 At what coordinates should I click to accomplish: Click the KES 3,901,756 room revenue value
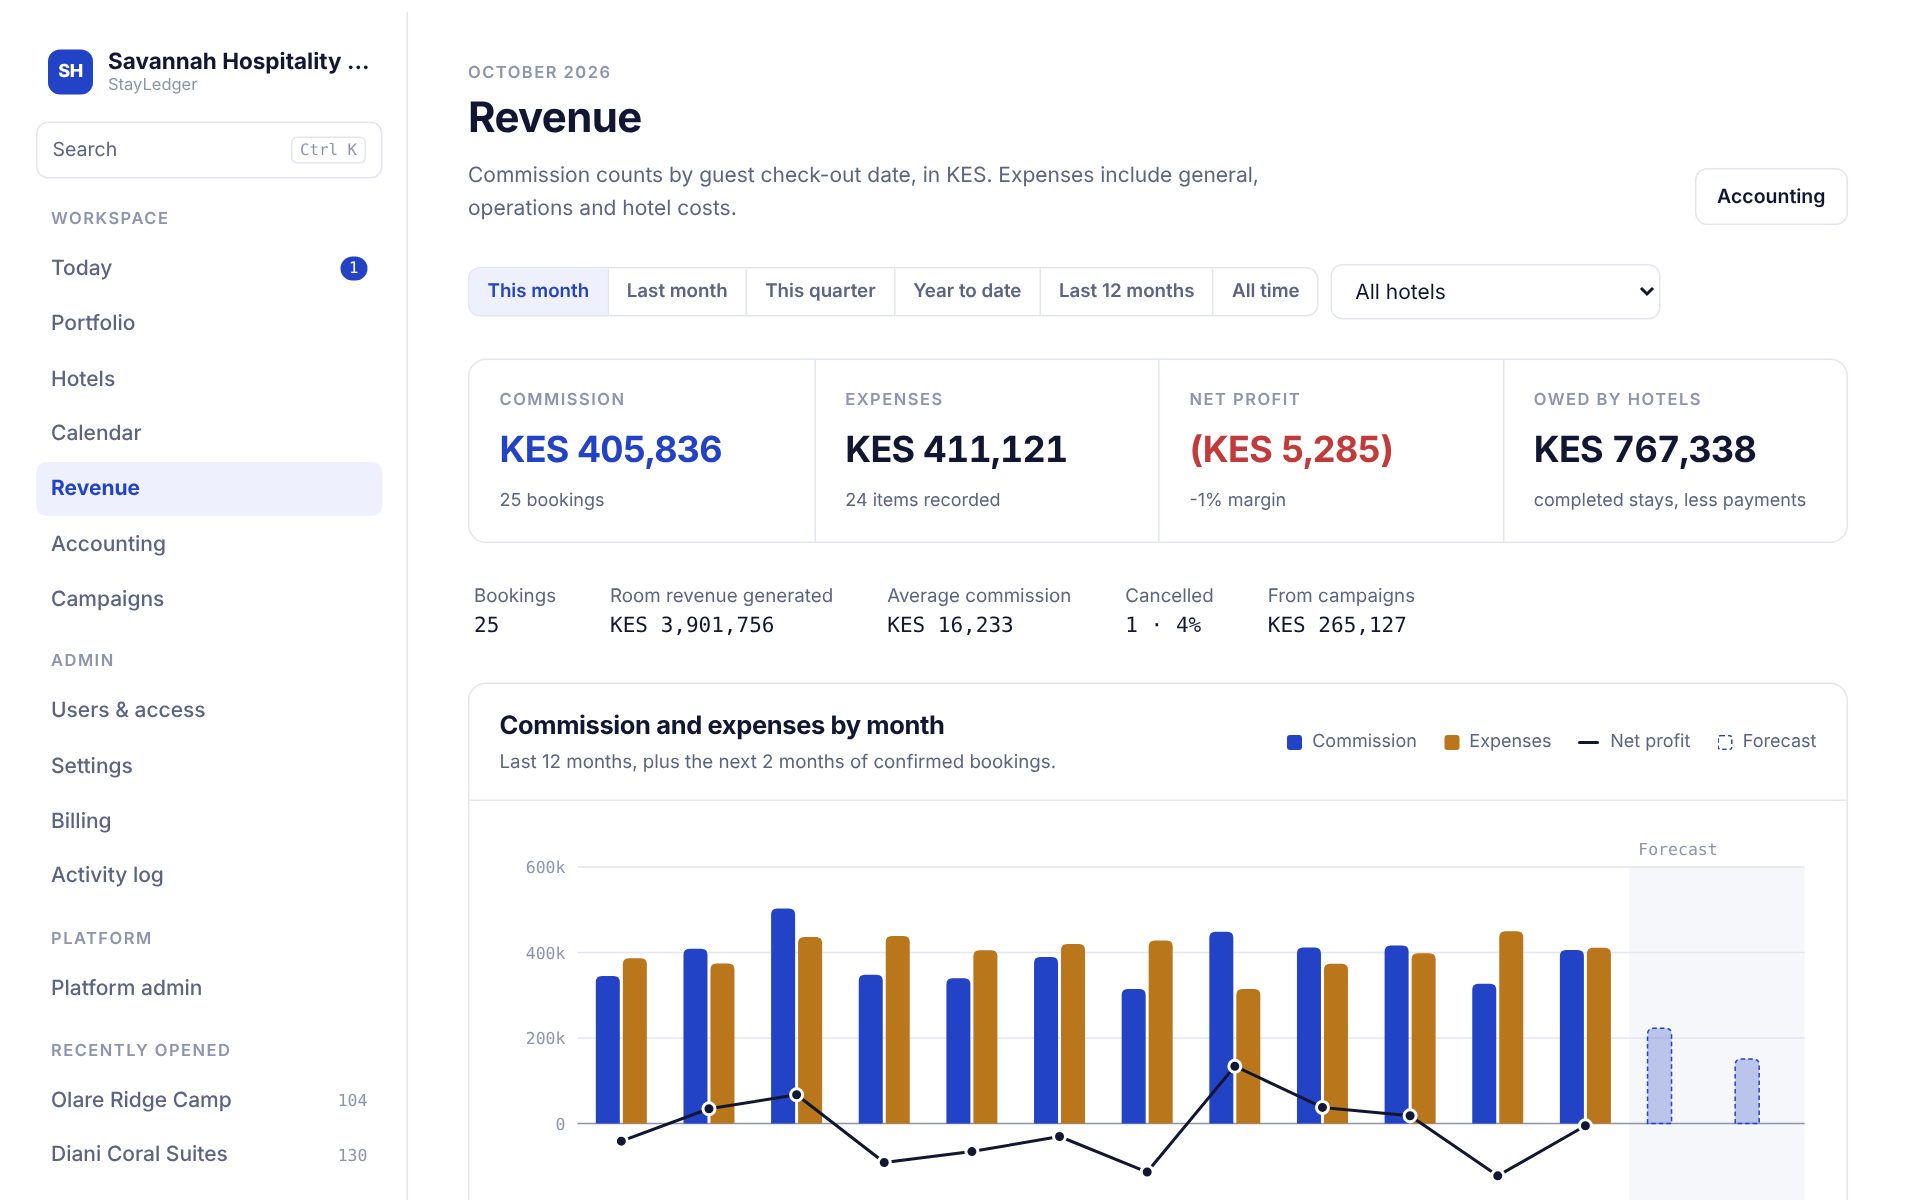(691, 625)
